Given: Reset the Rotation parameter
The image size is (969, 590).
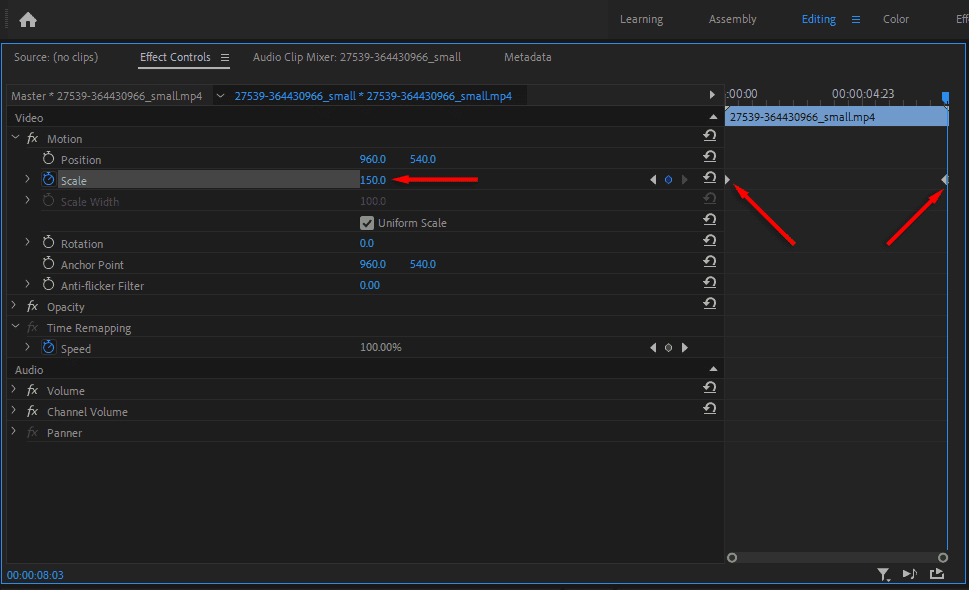Looking at the screenshot, I should 709,240.
